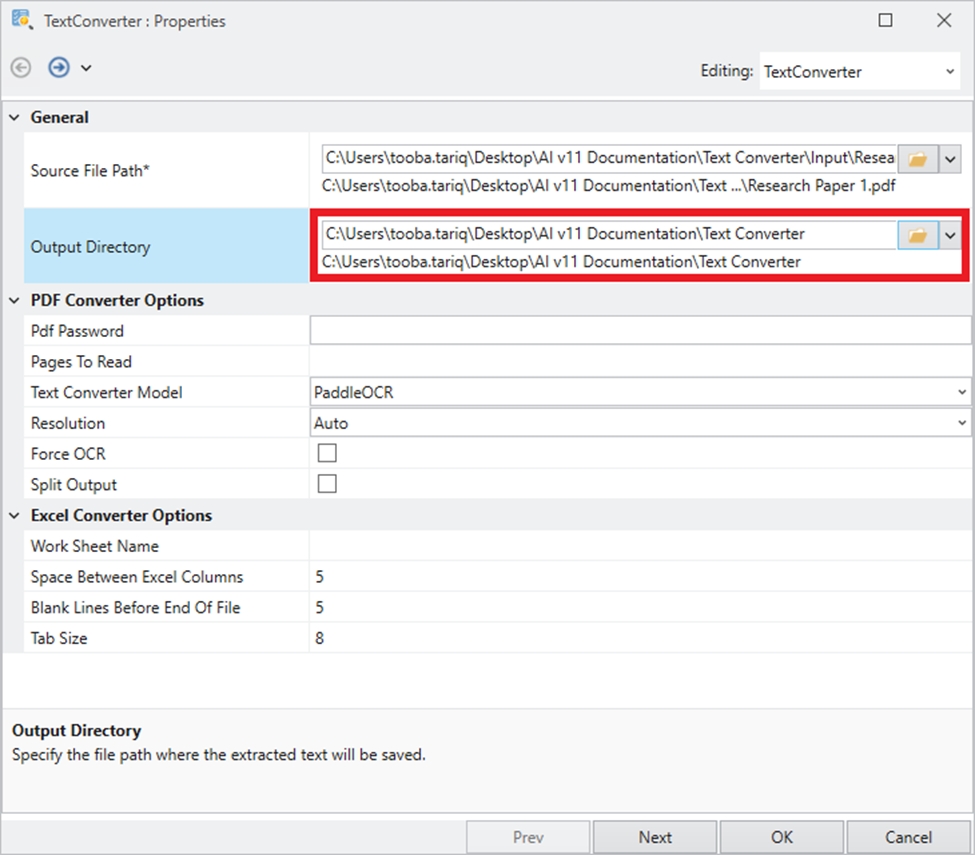Open the Editing TextConverter dropdown
This screenshot has width=975, height=855.
[949, 72]
